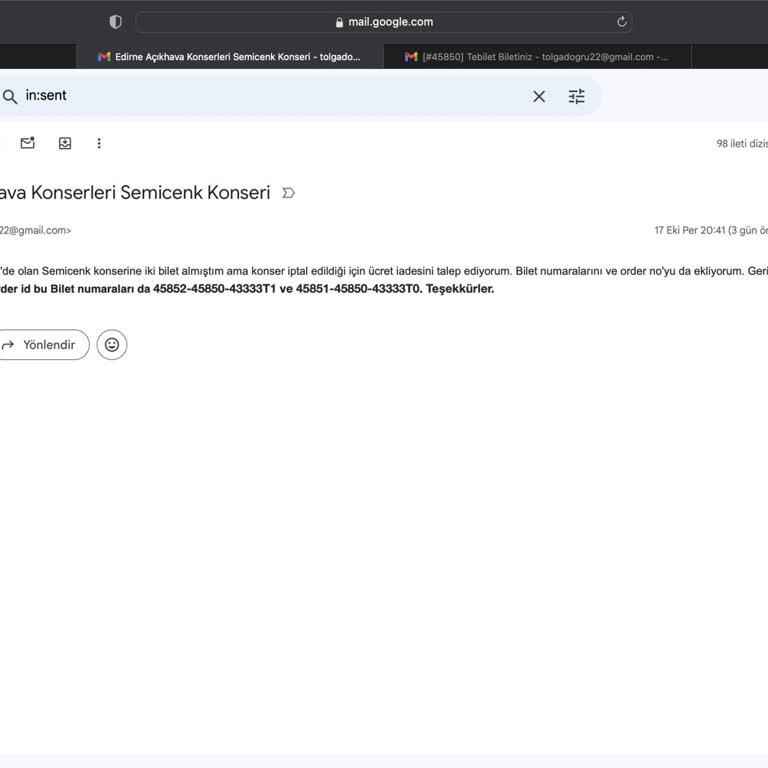Viewport: 768px width, 768px height.
Task: Click the 17 Eki Per 20:41 timestamp
Action: tap(689, 230)
